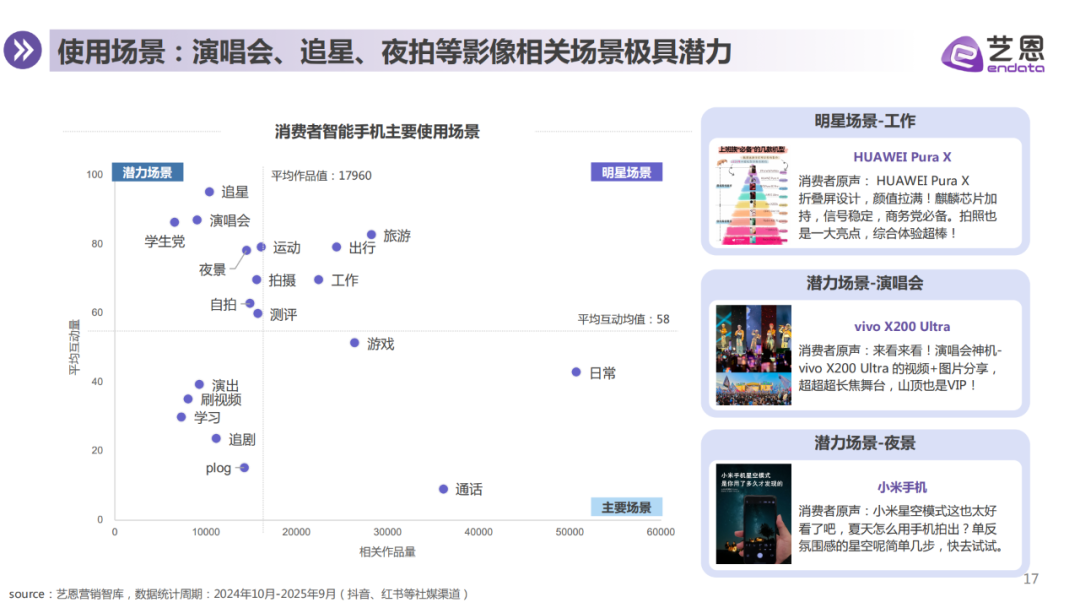Screen dimensions: 1080x608
Task: Click the vivo X200 Ultra heading
Action: click(x=902, y=326)
